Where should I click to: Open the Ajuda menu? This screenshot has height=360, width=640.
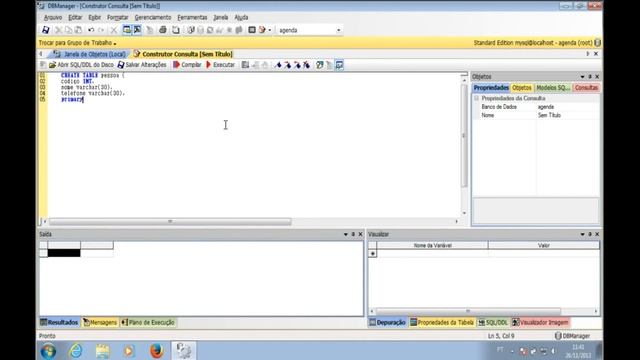[241, 18]
